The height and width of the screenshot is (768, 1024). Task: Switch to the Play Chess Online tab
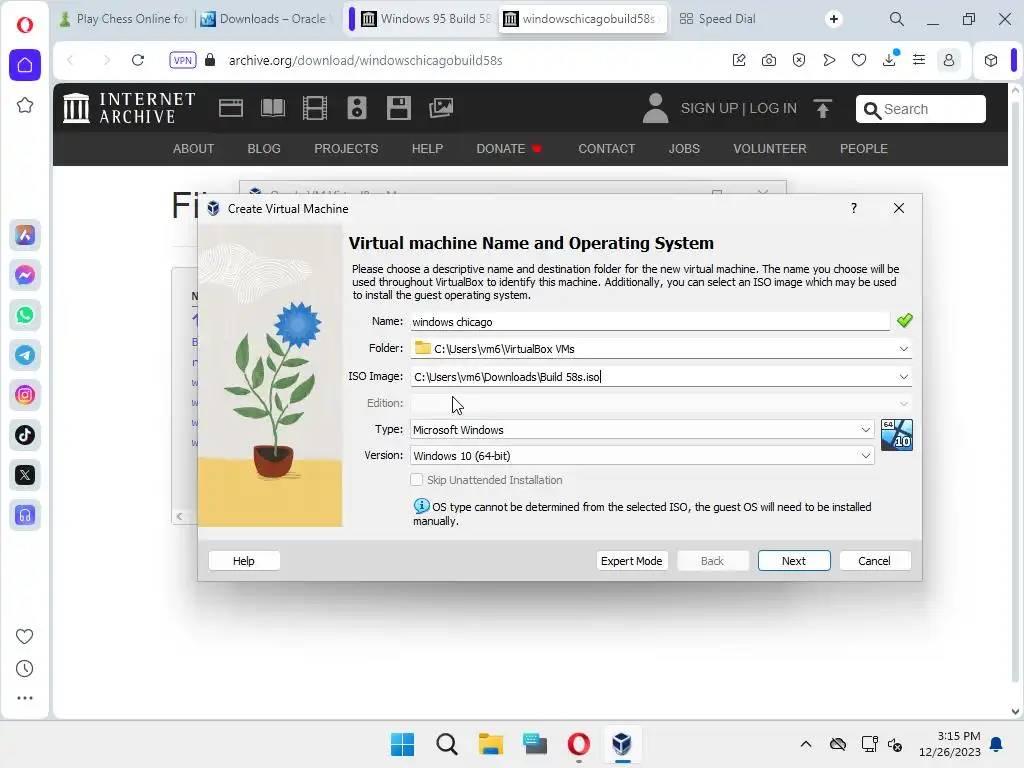coord(124,19)
